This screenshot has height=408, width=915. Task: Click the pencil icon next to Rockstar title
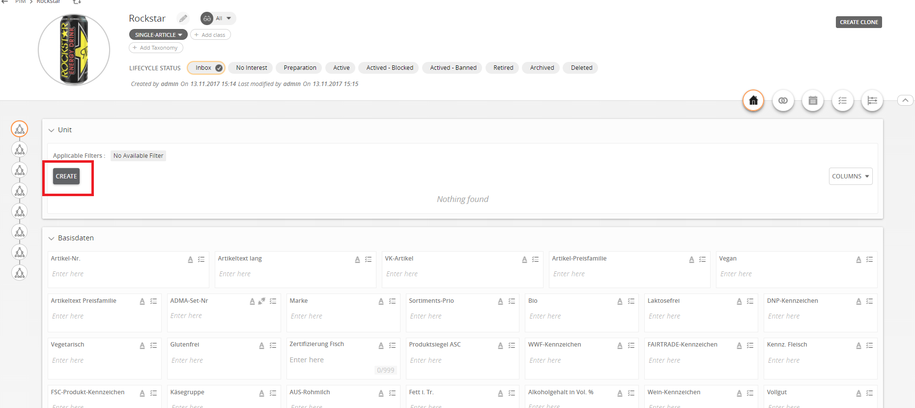[x=183, y=19]
